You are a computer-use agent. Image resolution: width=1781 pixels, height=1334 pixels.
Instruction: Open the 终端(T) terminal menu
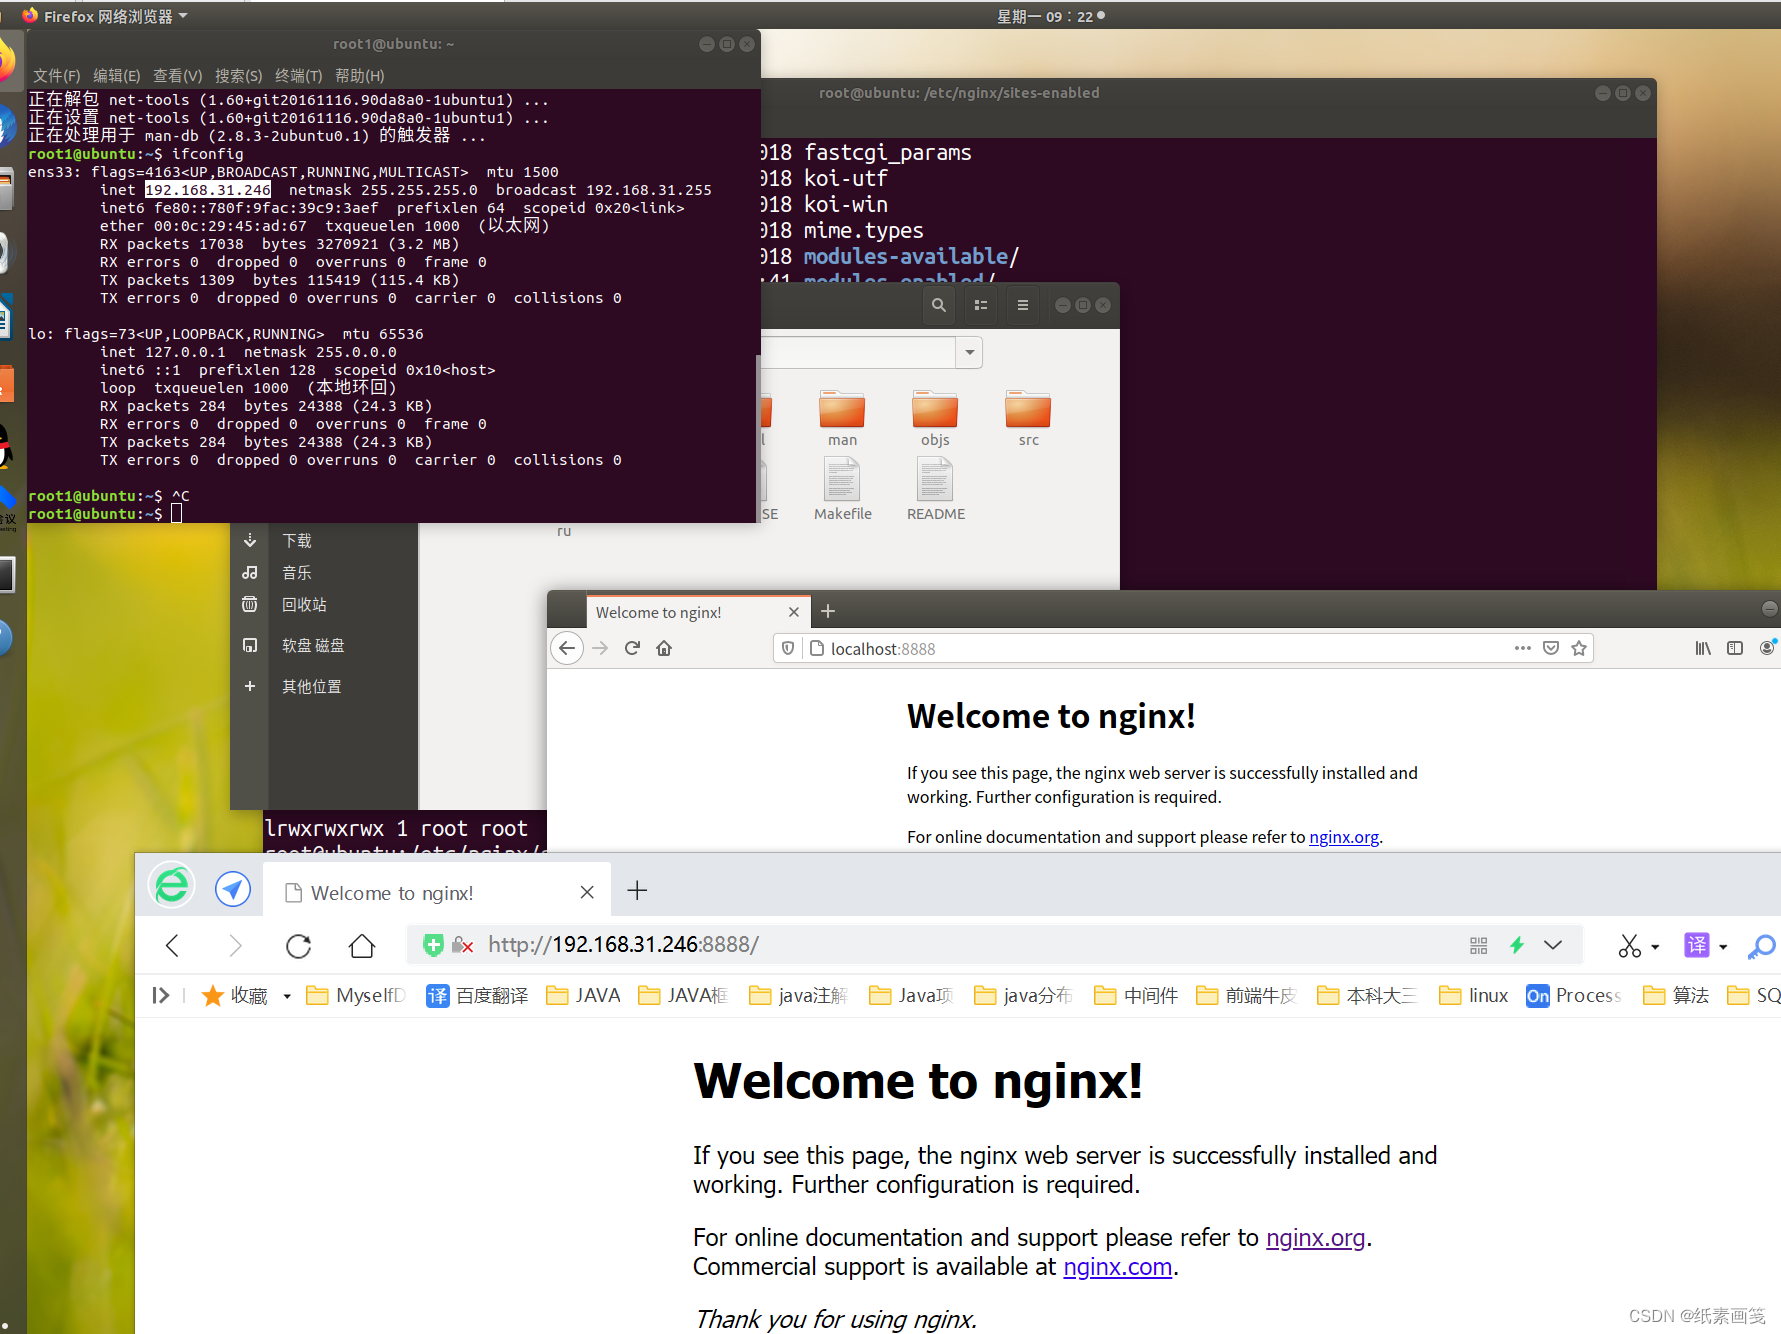tap(299, 76)
